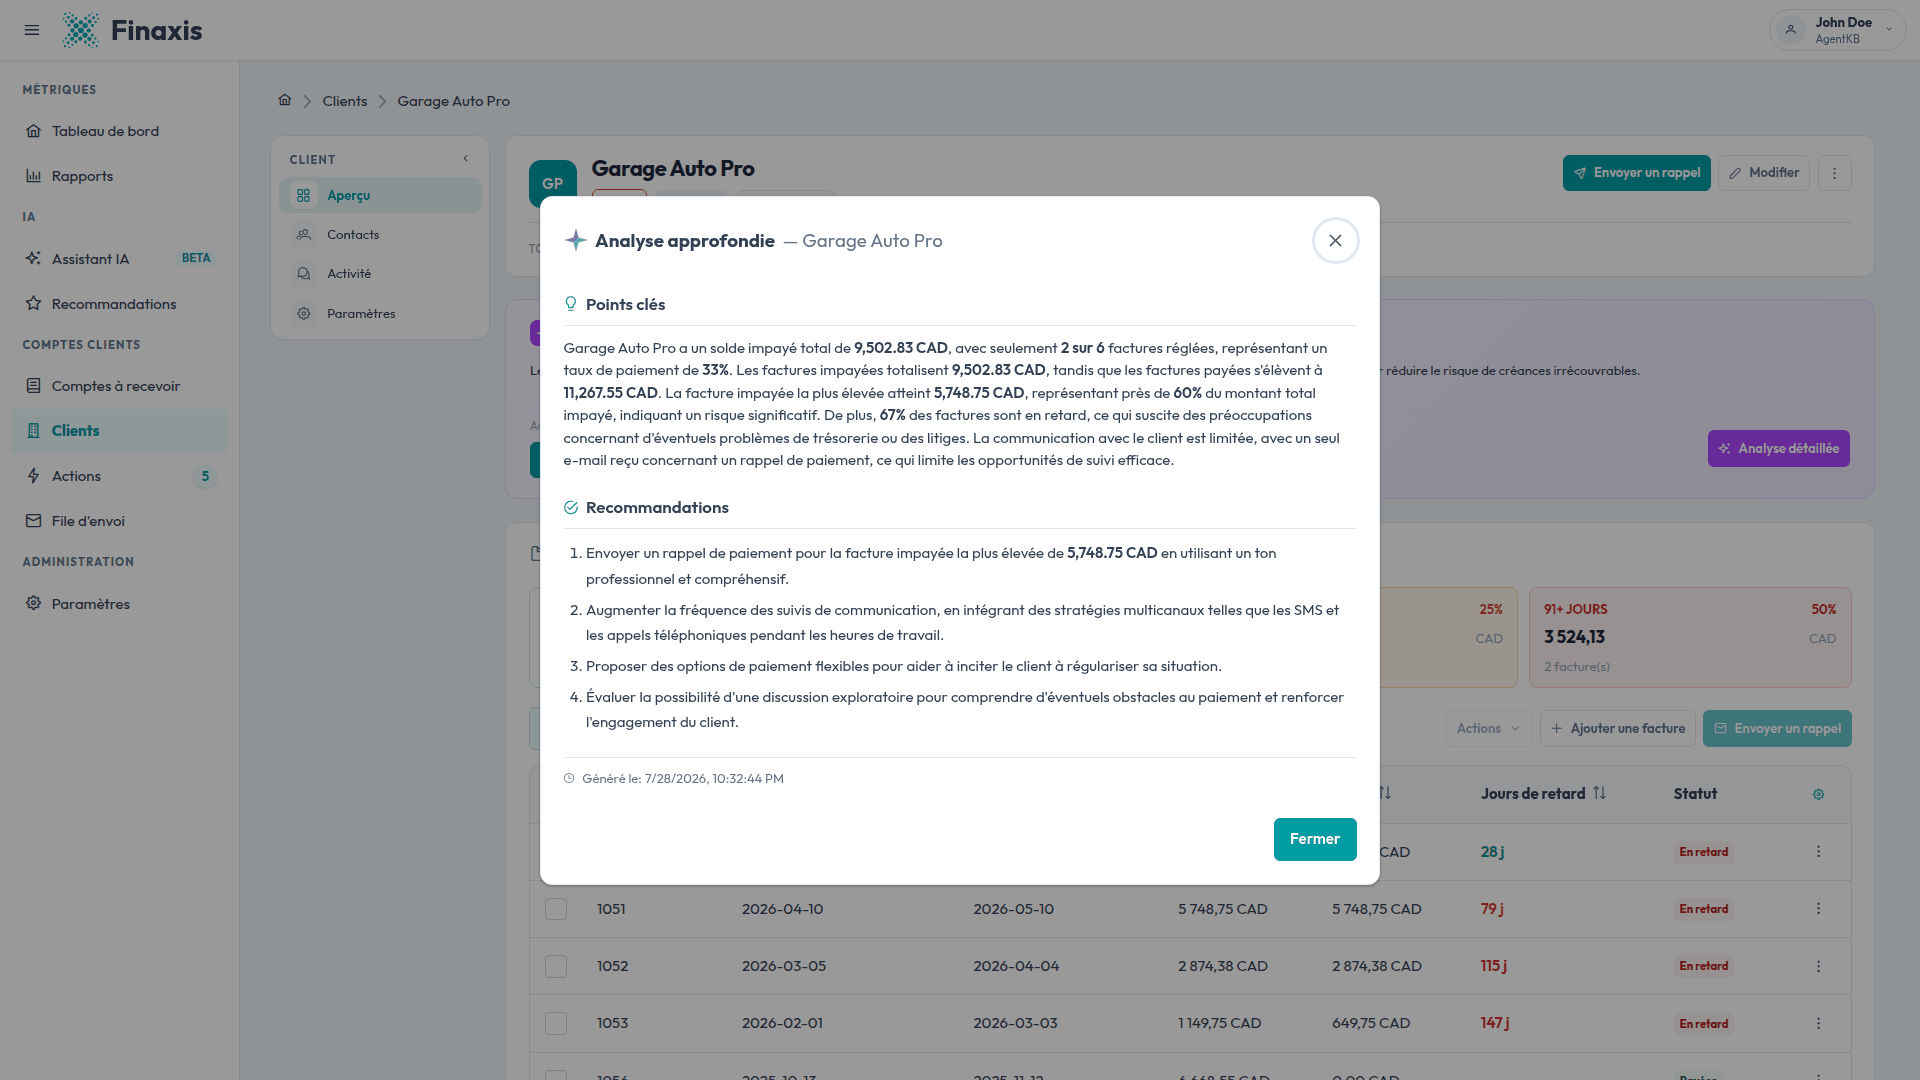Click the Contacts people icon

[x=304, y=235]
